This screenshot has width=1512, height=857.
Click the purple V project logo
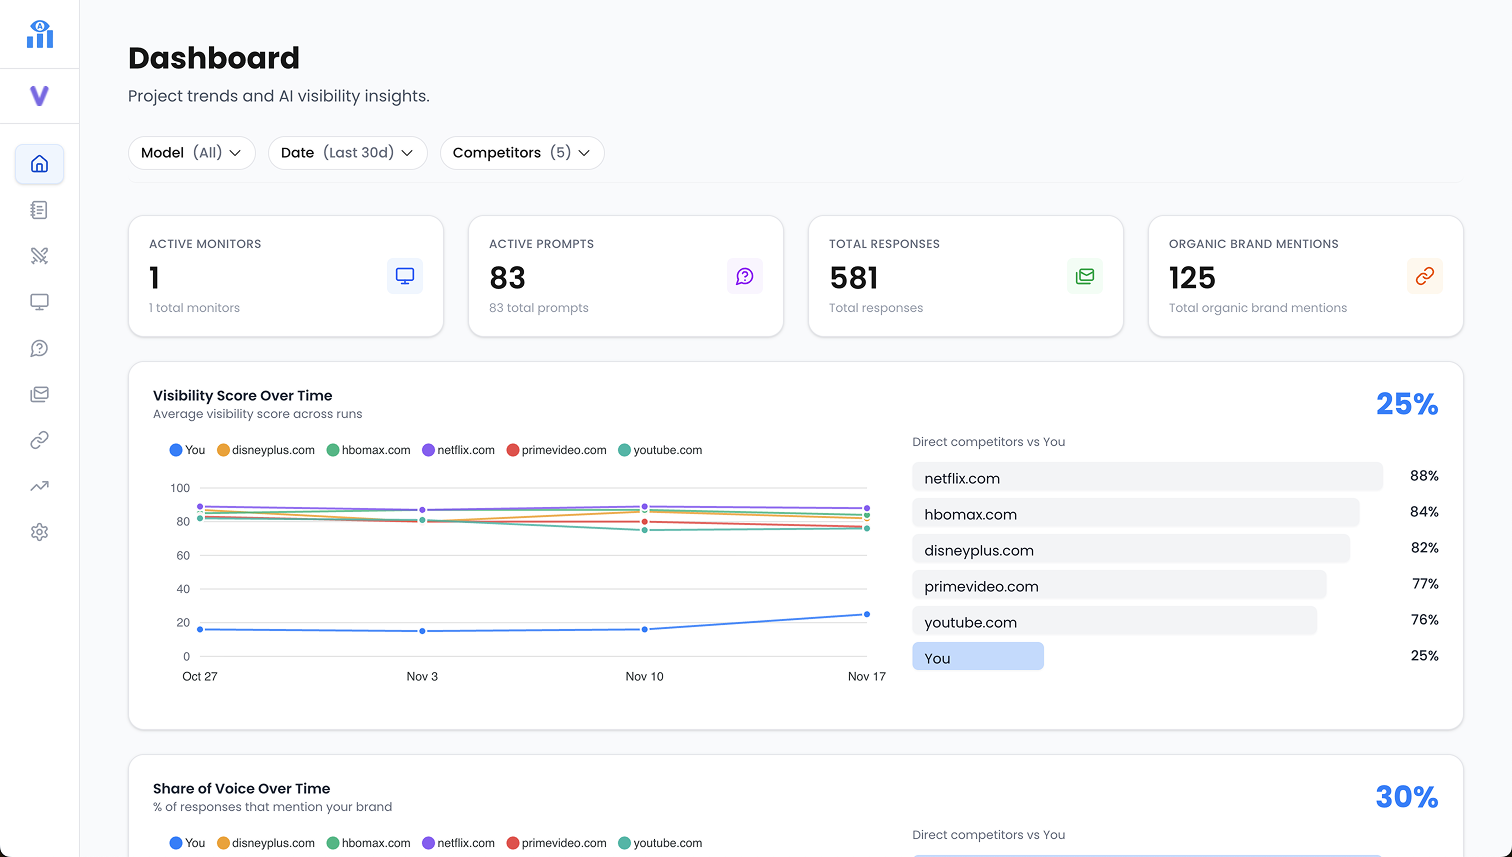point(39,96)
